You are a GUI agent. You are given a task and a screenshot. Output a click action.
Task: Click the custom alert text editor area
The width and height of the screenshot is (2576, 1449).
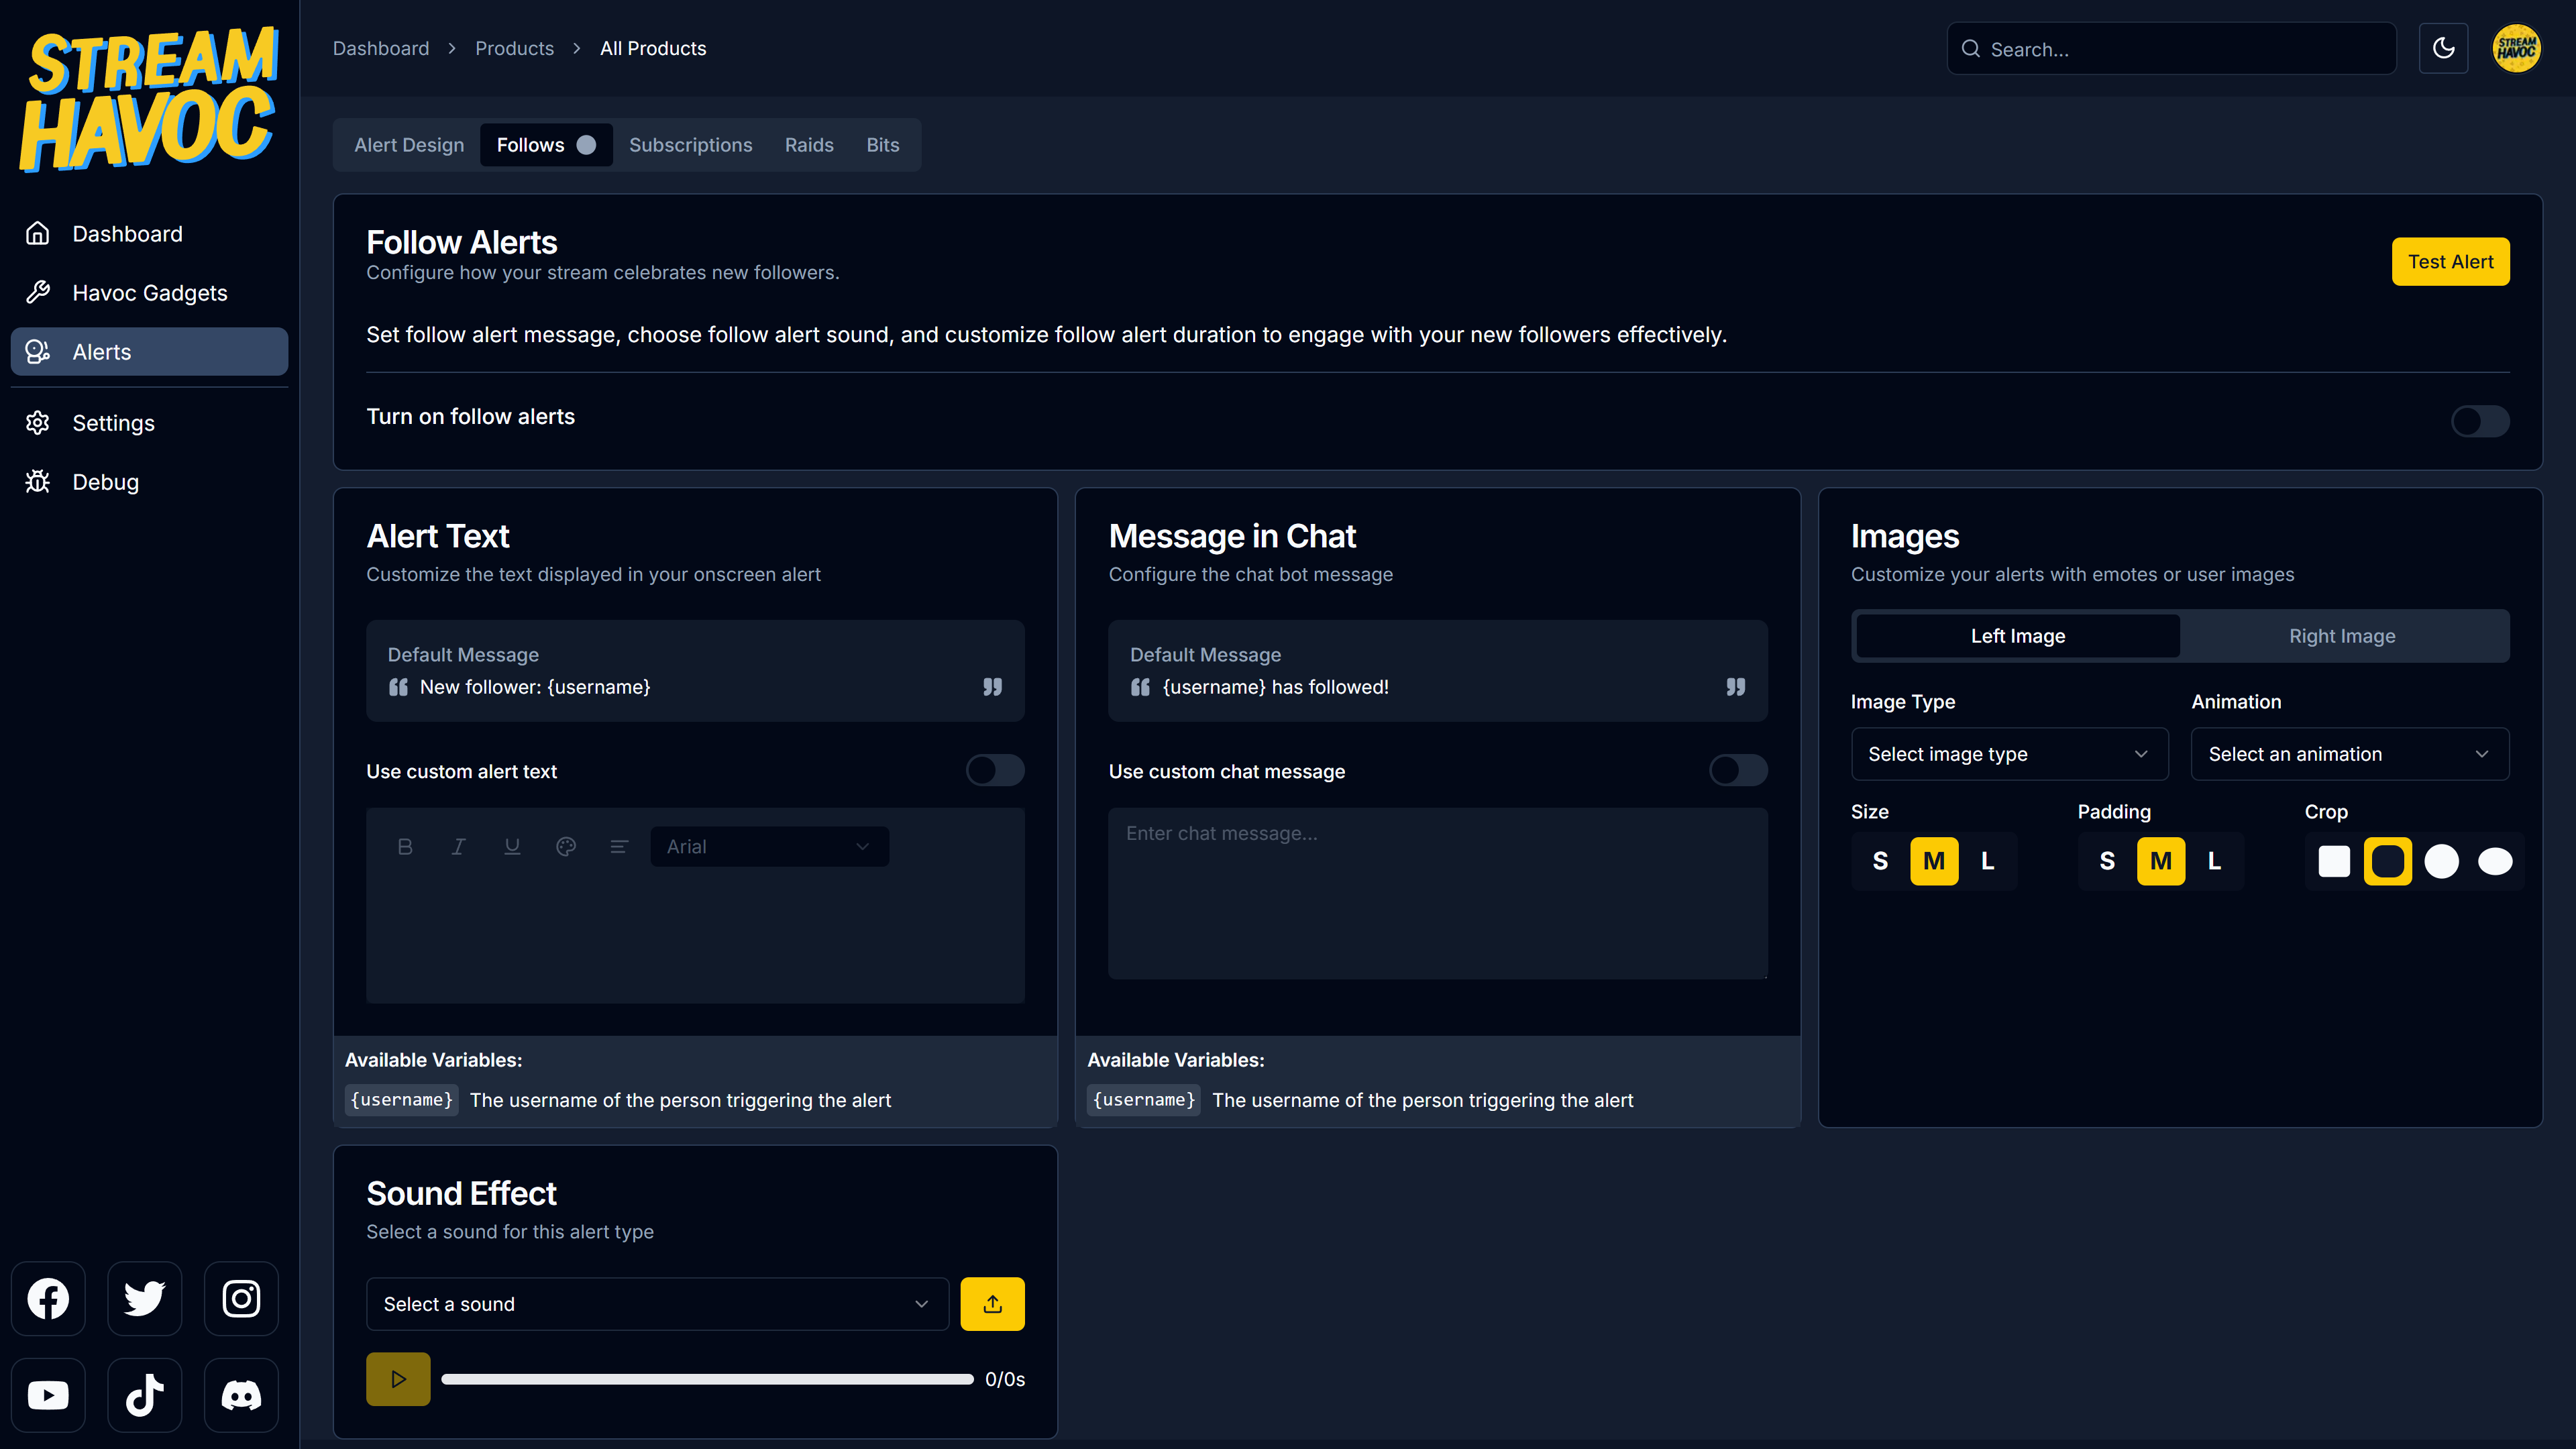pos(695,935)
